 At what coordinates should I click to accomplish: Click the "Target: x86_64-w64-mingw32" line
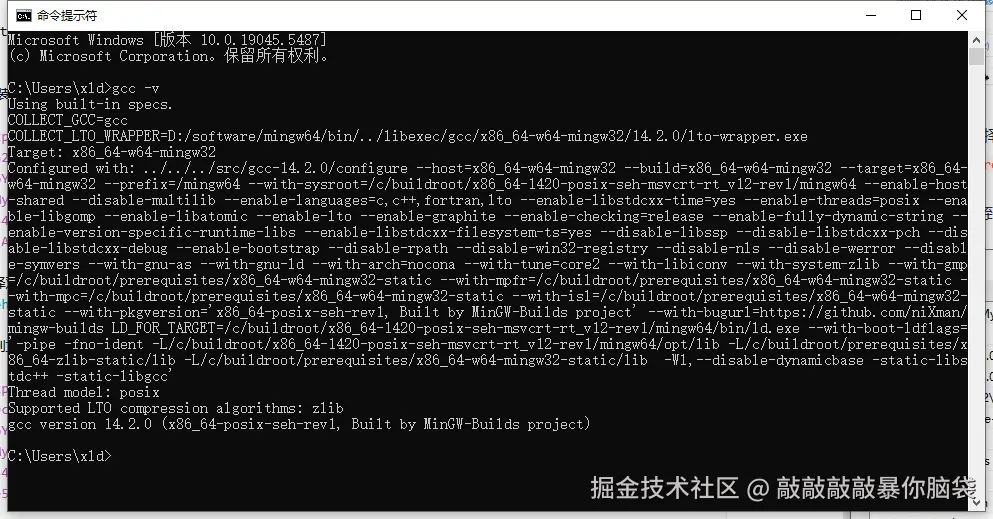coord(112,152)
